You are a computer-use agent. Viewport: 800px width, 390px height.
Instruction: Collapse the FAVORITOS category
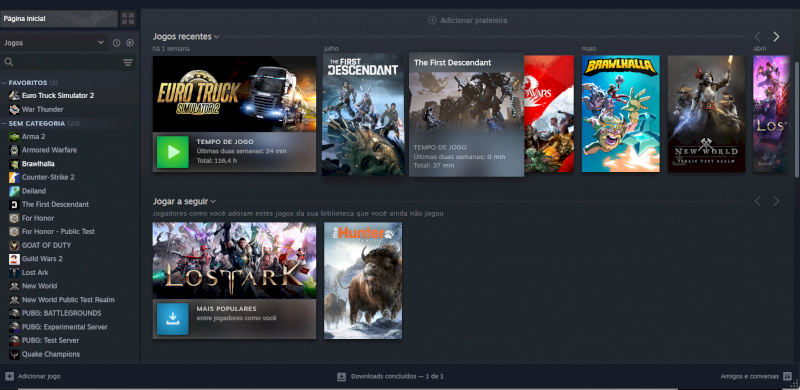4,83
